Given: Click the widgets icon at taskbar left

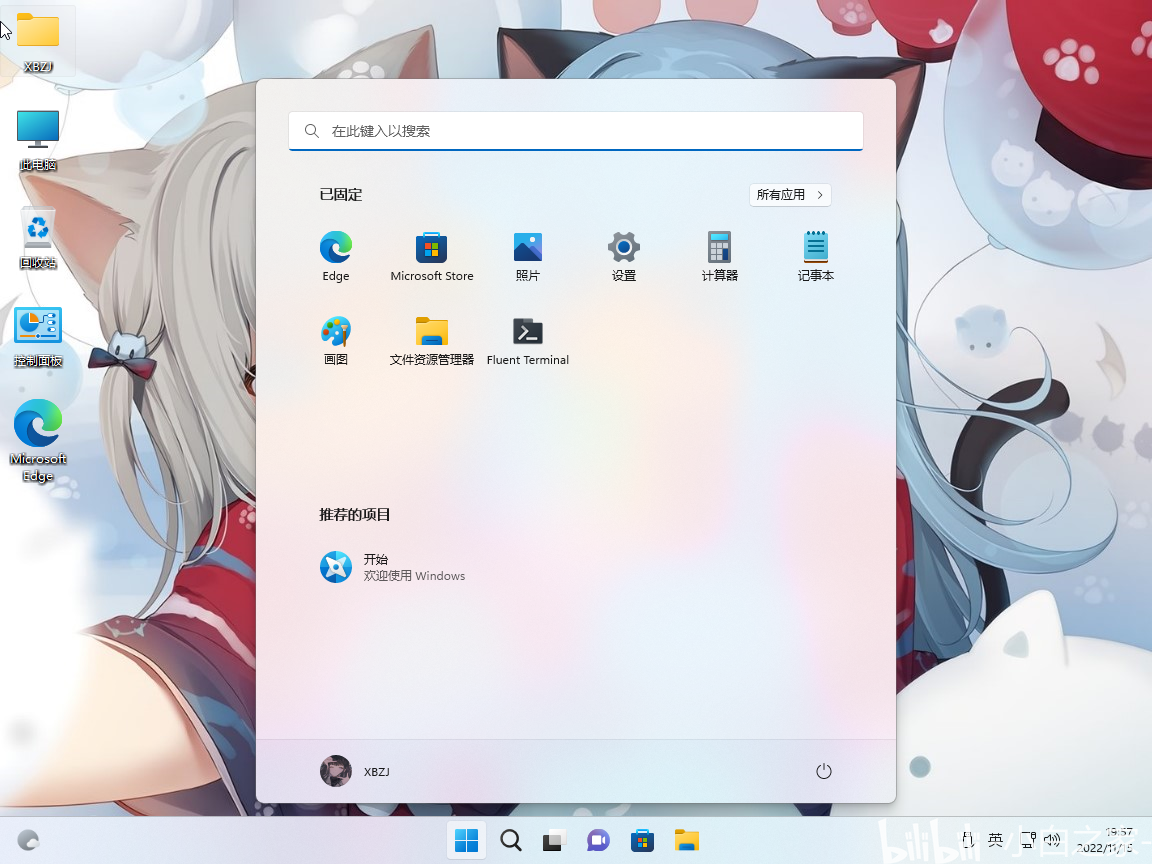Looking at the screenshot, I should 28,840.
